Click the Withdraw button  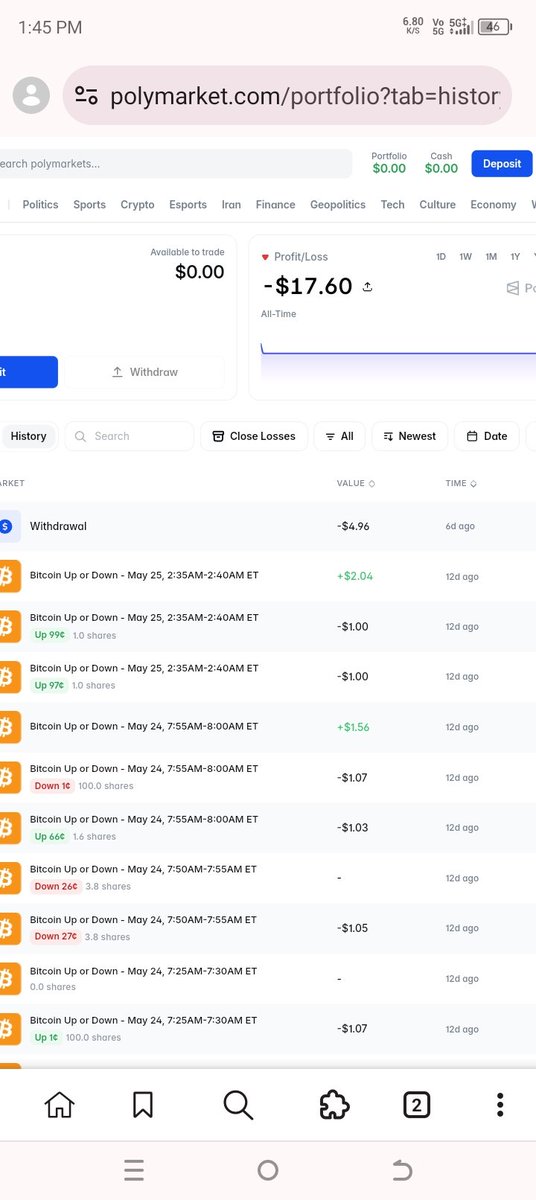pyautogui.click(x=145, y=372)
